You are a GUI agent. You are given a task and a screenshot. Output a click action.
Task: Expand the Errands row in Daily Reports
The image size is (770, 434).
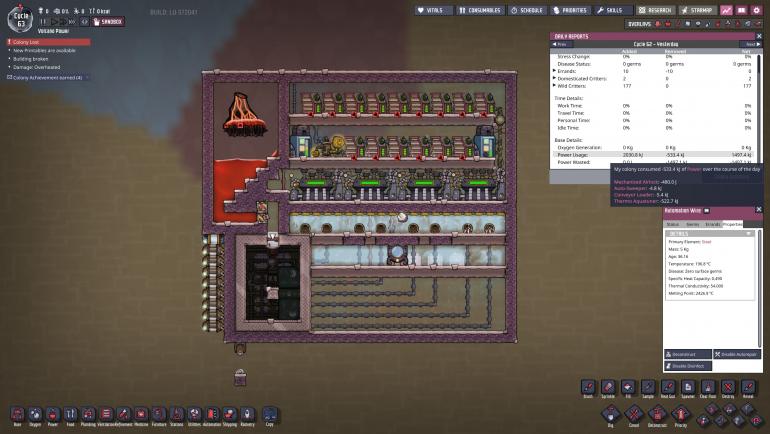[x=554, y=71]
